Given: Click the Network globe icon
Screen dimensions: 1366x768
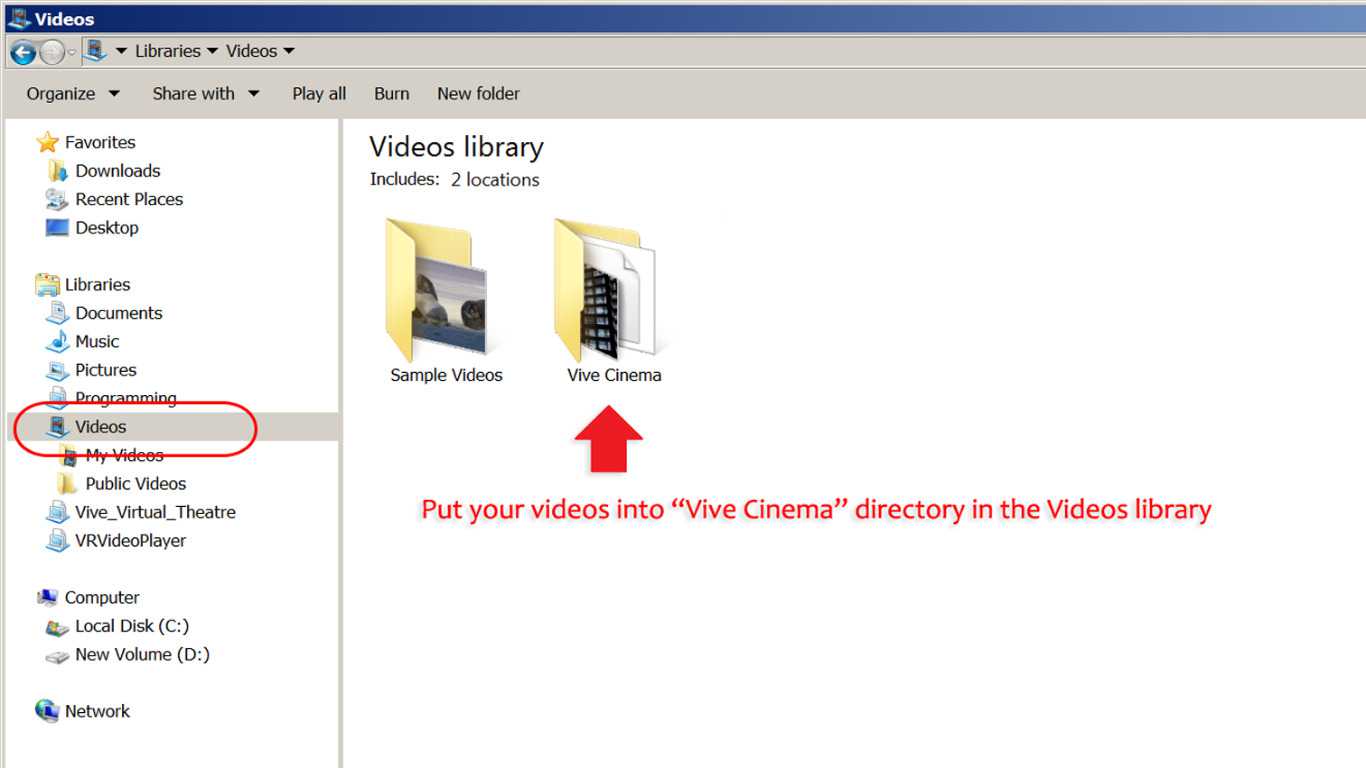Looking at the screenshot, I should pyautogui.click(x=47, y=711).
